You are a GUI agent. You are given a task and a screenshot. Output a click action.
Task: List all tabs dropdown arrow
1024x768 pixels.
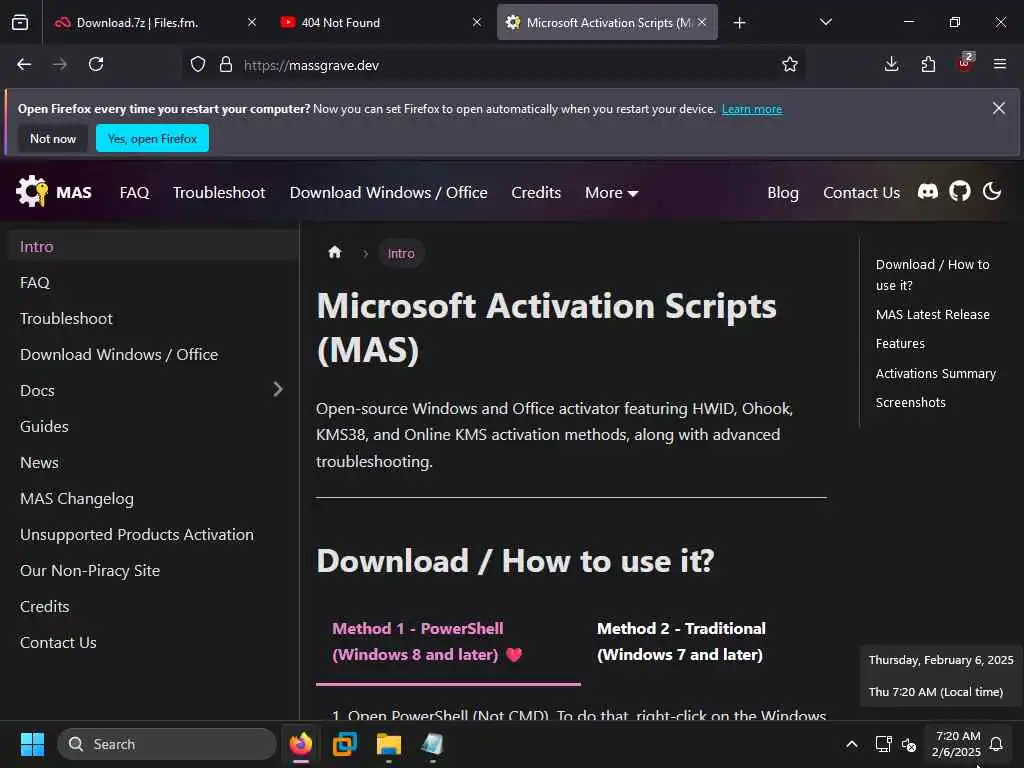(x=825, y=22)
